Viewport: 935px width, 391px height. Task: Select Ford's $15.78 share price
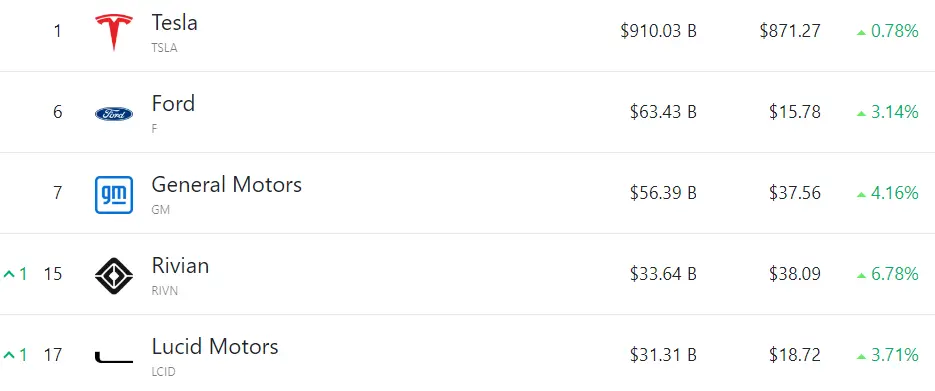[795, 111]
